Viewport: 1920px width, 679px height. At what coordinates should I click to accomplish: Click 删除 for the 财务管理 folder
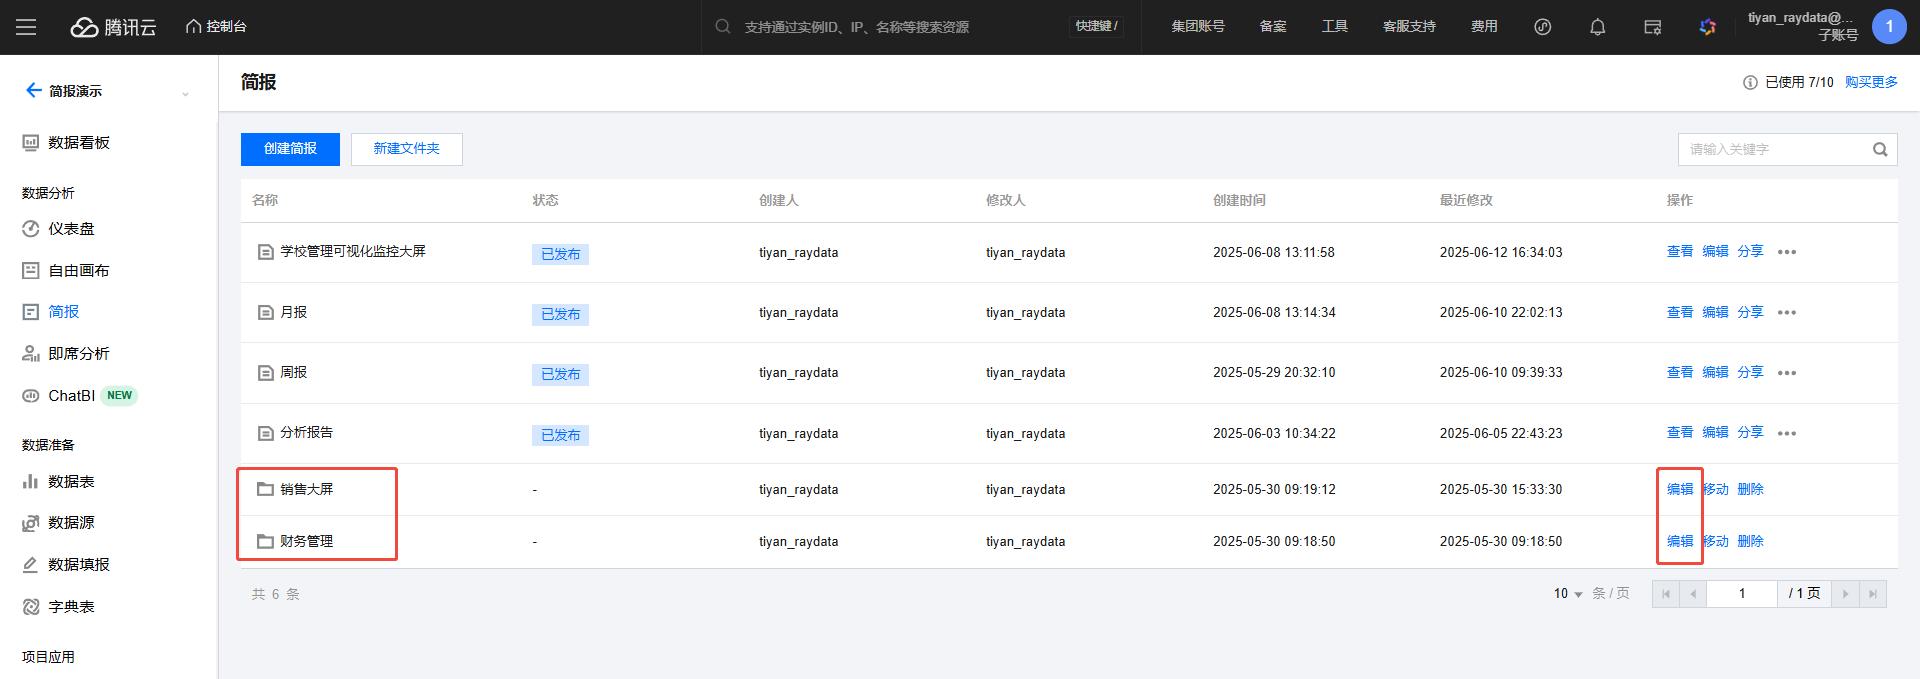click(1750, 541)
